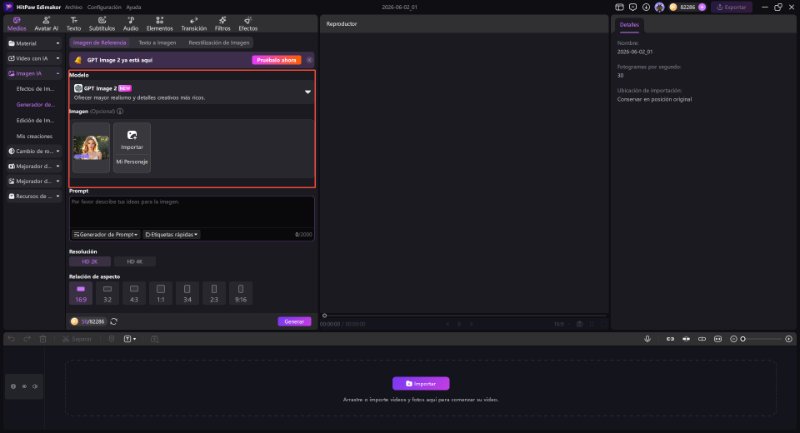Click the redo icon in timeline toolbar
Viewport: 800px width, 433px height.
click(x=27, y=339)
